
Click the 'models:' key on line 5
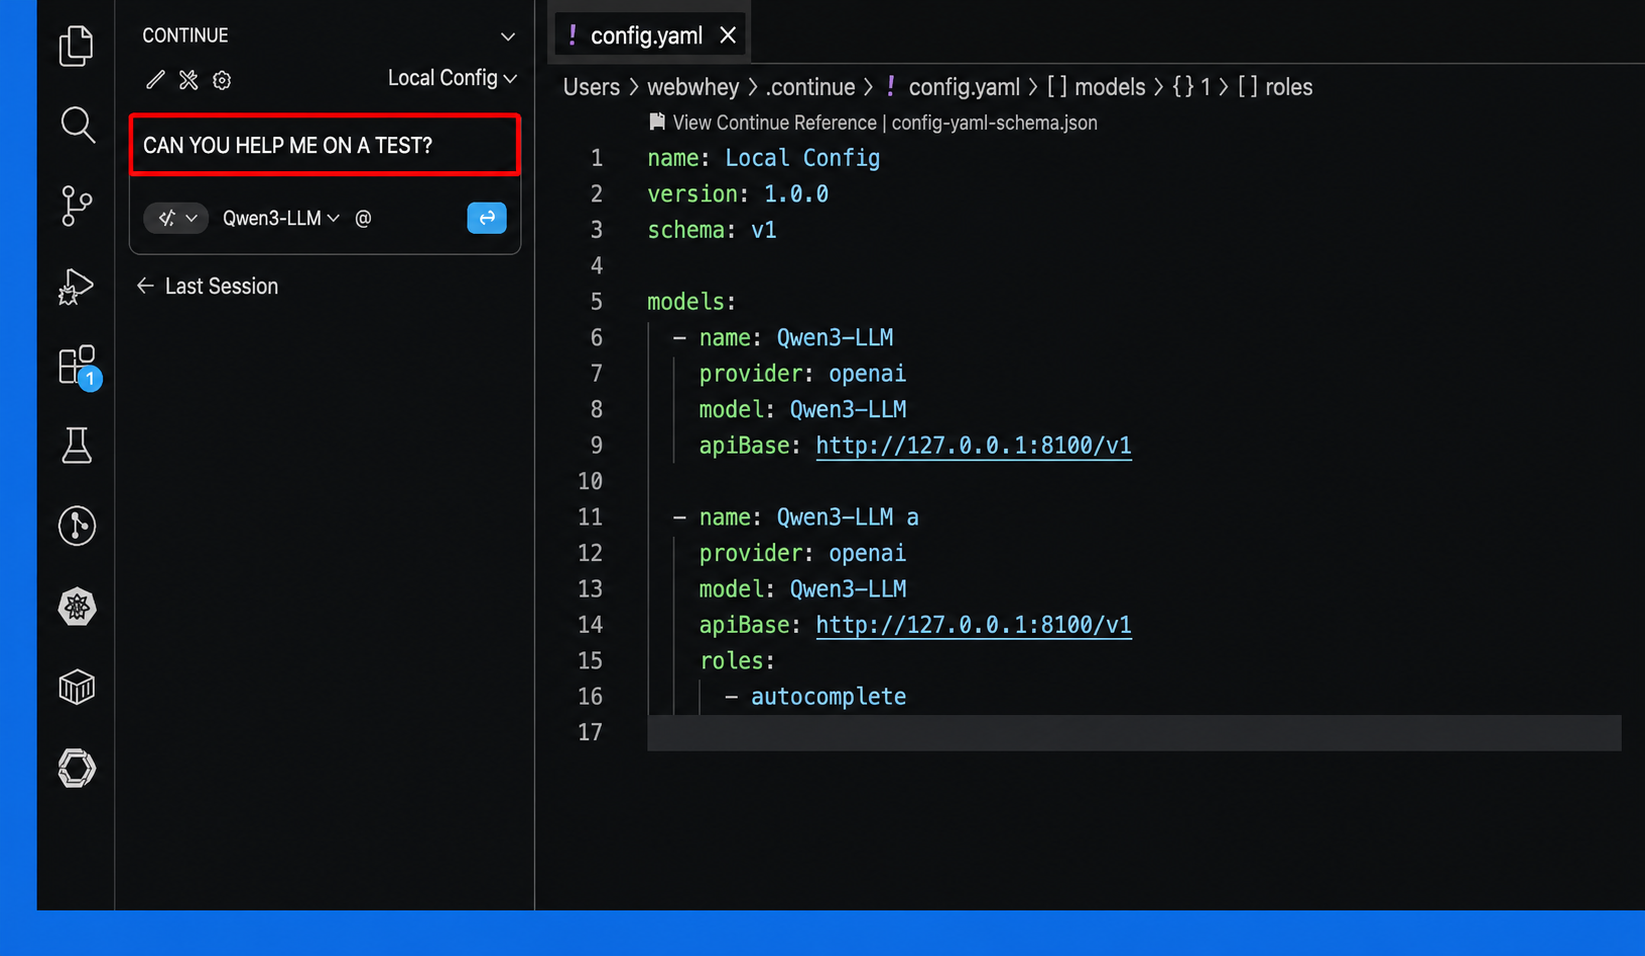click(691, 302)
